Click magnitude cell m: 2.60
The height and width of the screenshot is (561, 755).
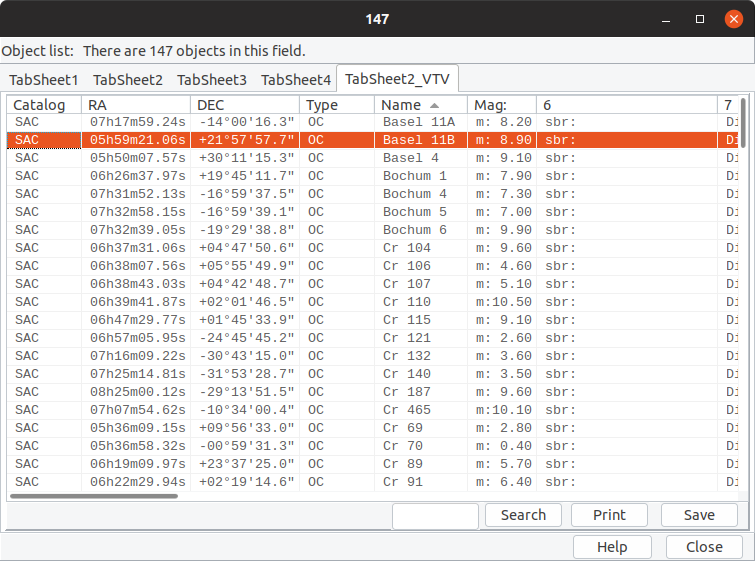tap(504, 338)
